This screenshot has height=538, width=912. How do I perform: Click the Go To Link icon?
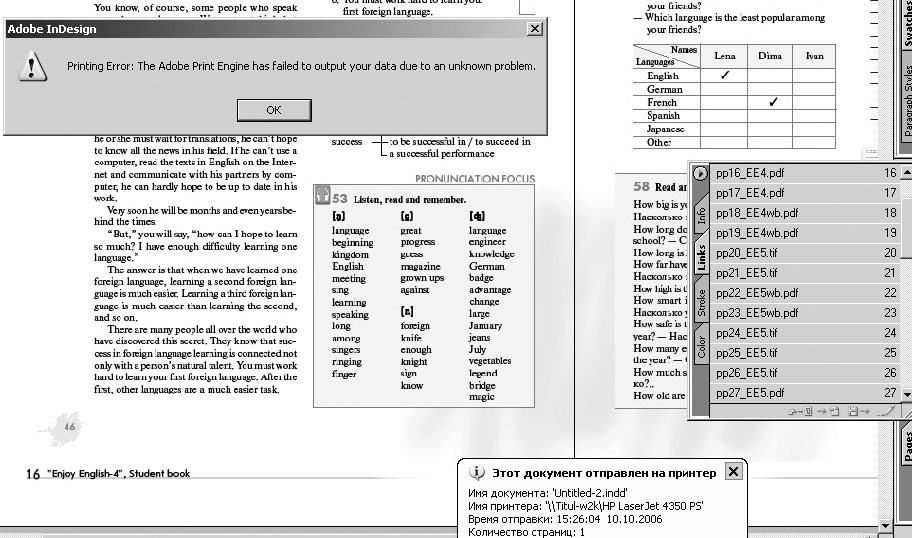[828, 411]
